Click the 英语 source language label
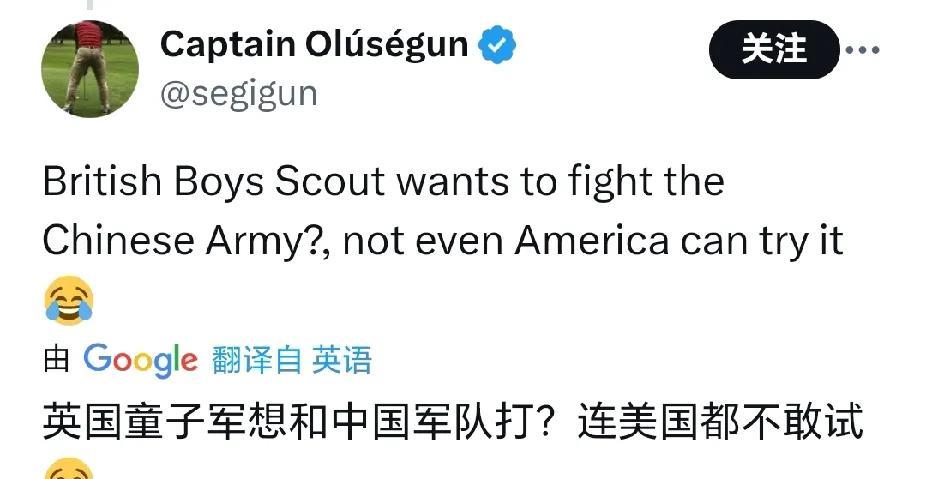The width and height of the screenshot is (926, 479). click(342, 360)
